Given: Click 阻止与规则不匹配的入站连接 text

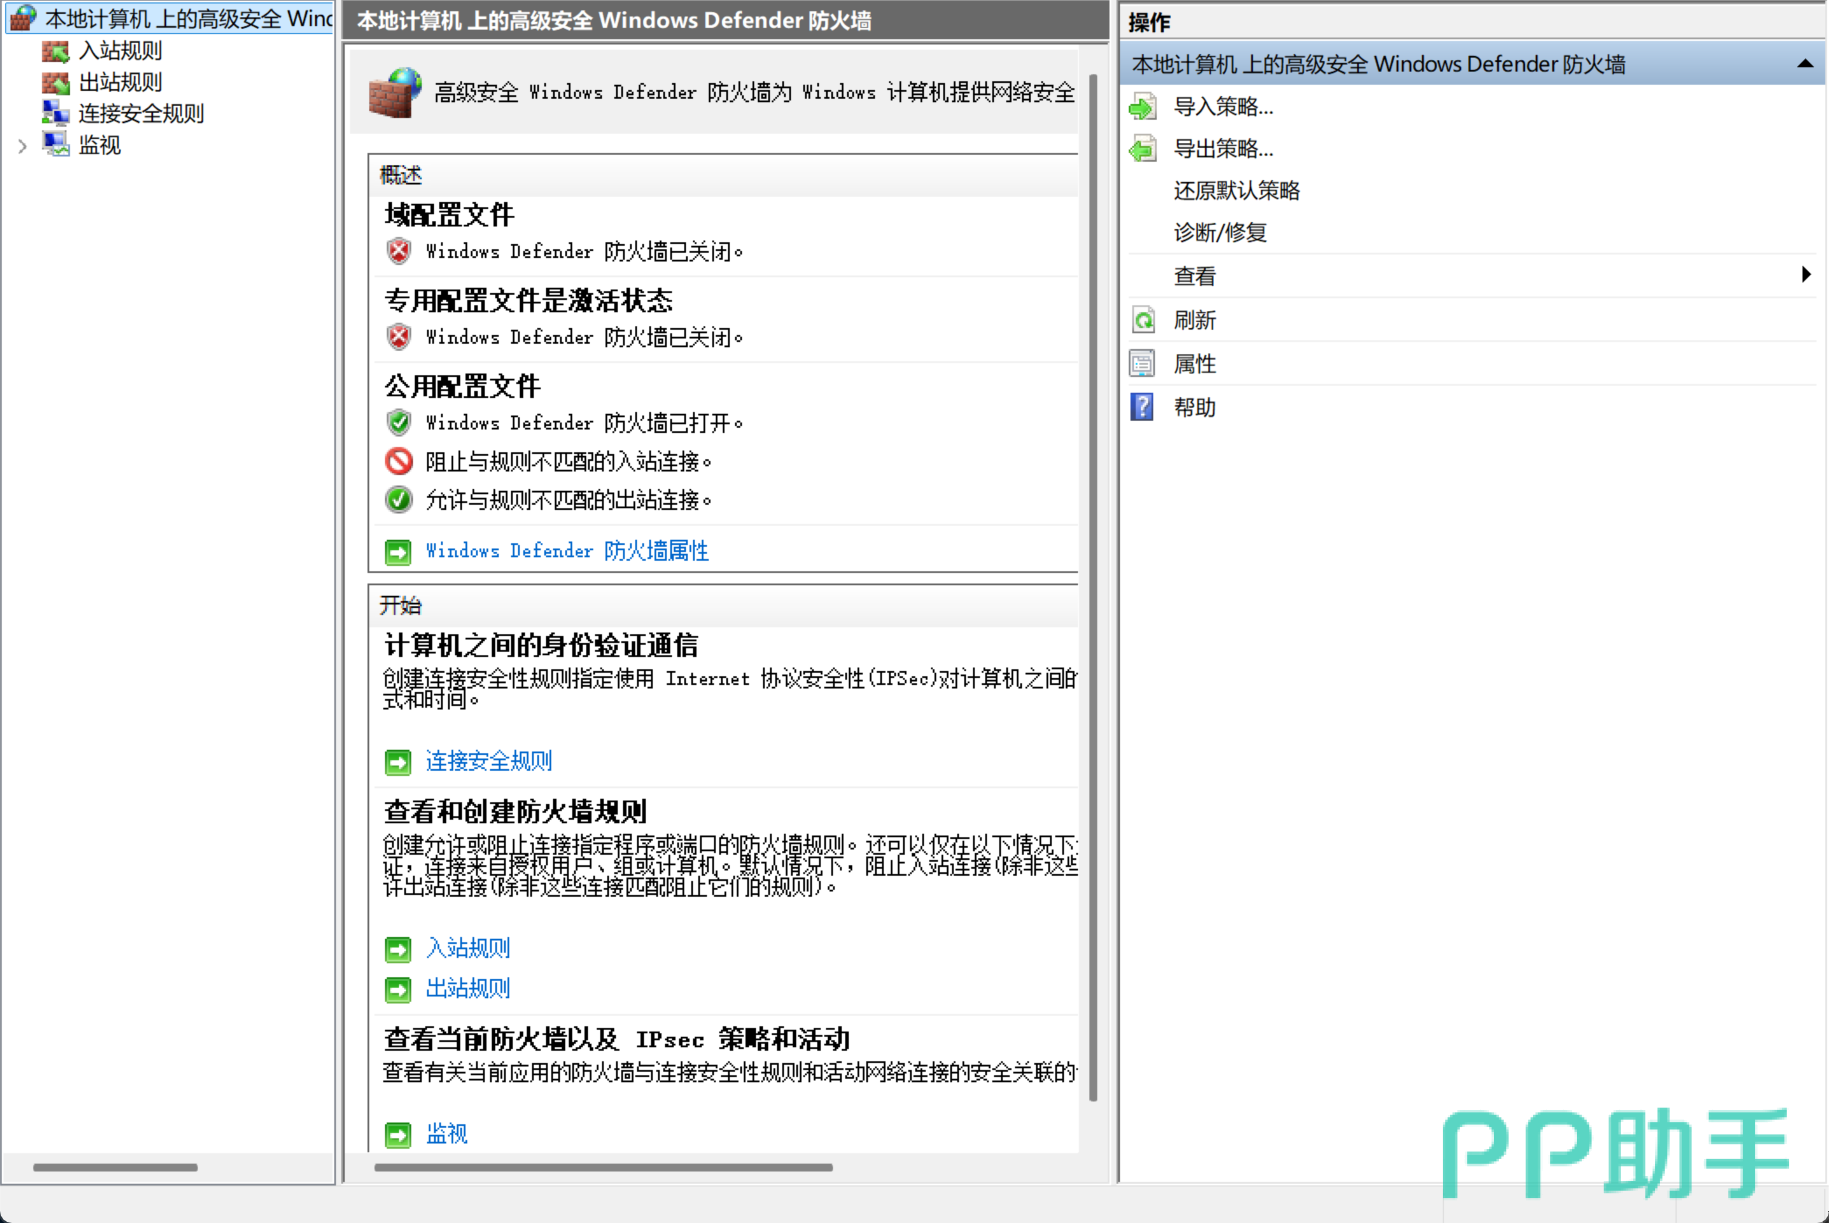Looking at the screenshot, I should pyautogui.click(x=569, y=462).
